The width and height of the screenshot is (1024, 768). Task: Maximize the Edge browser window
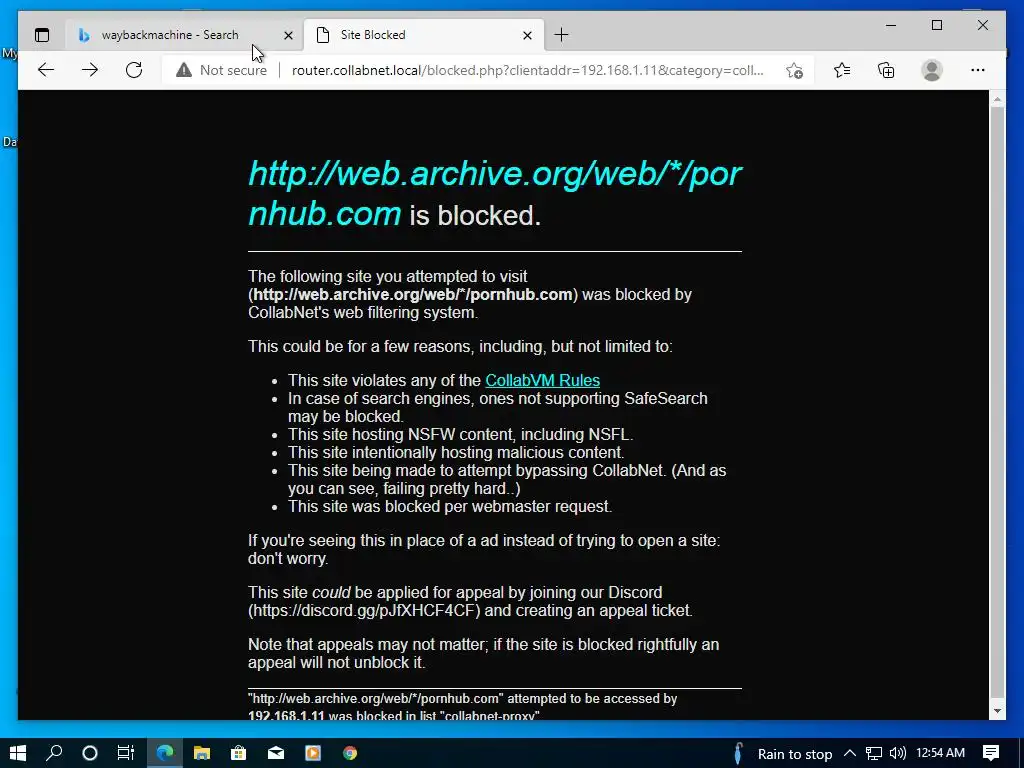(936, 25)
